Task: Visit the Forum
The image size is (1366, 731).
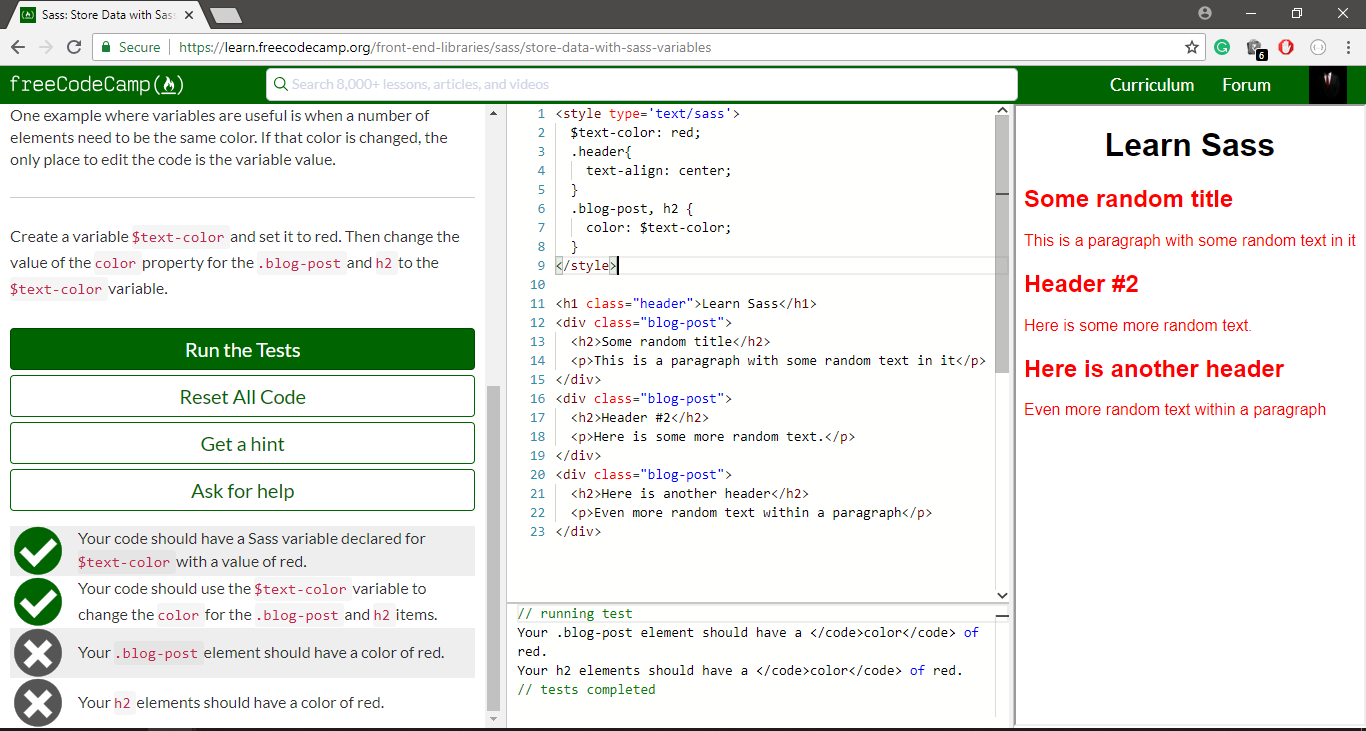Action: click(1245, 85)
